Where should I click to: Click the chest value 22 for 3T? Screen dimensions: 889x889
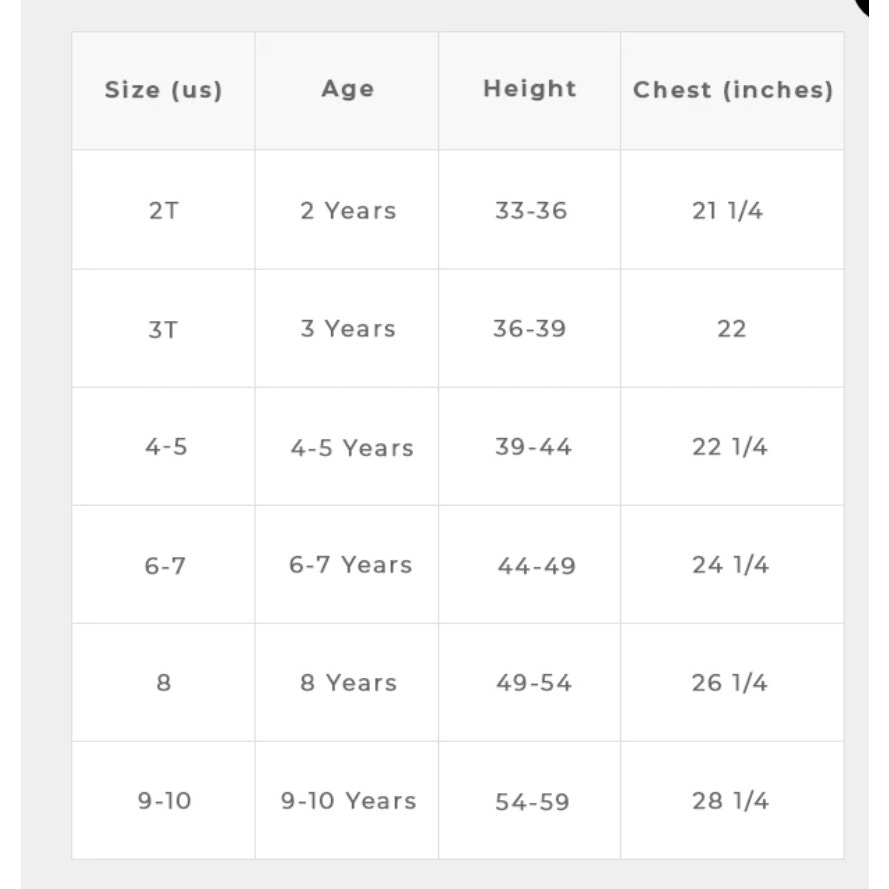[731, 329]
